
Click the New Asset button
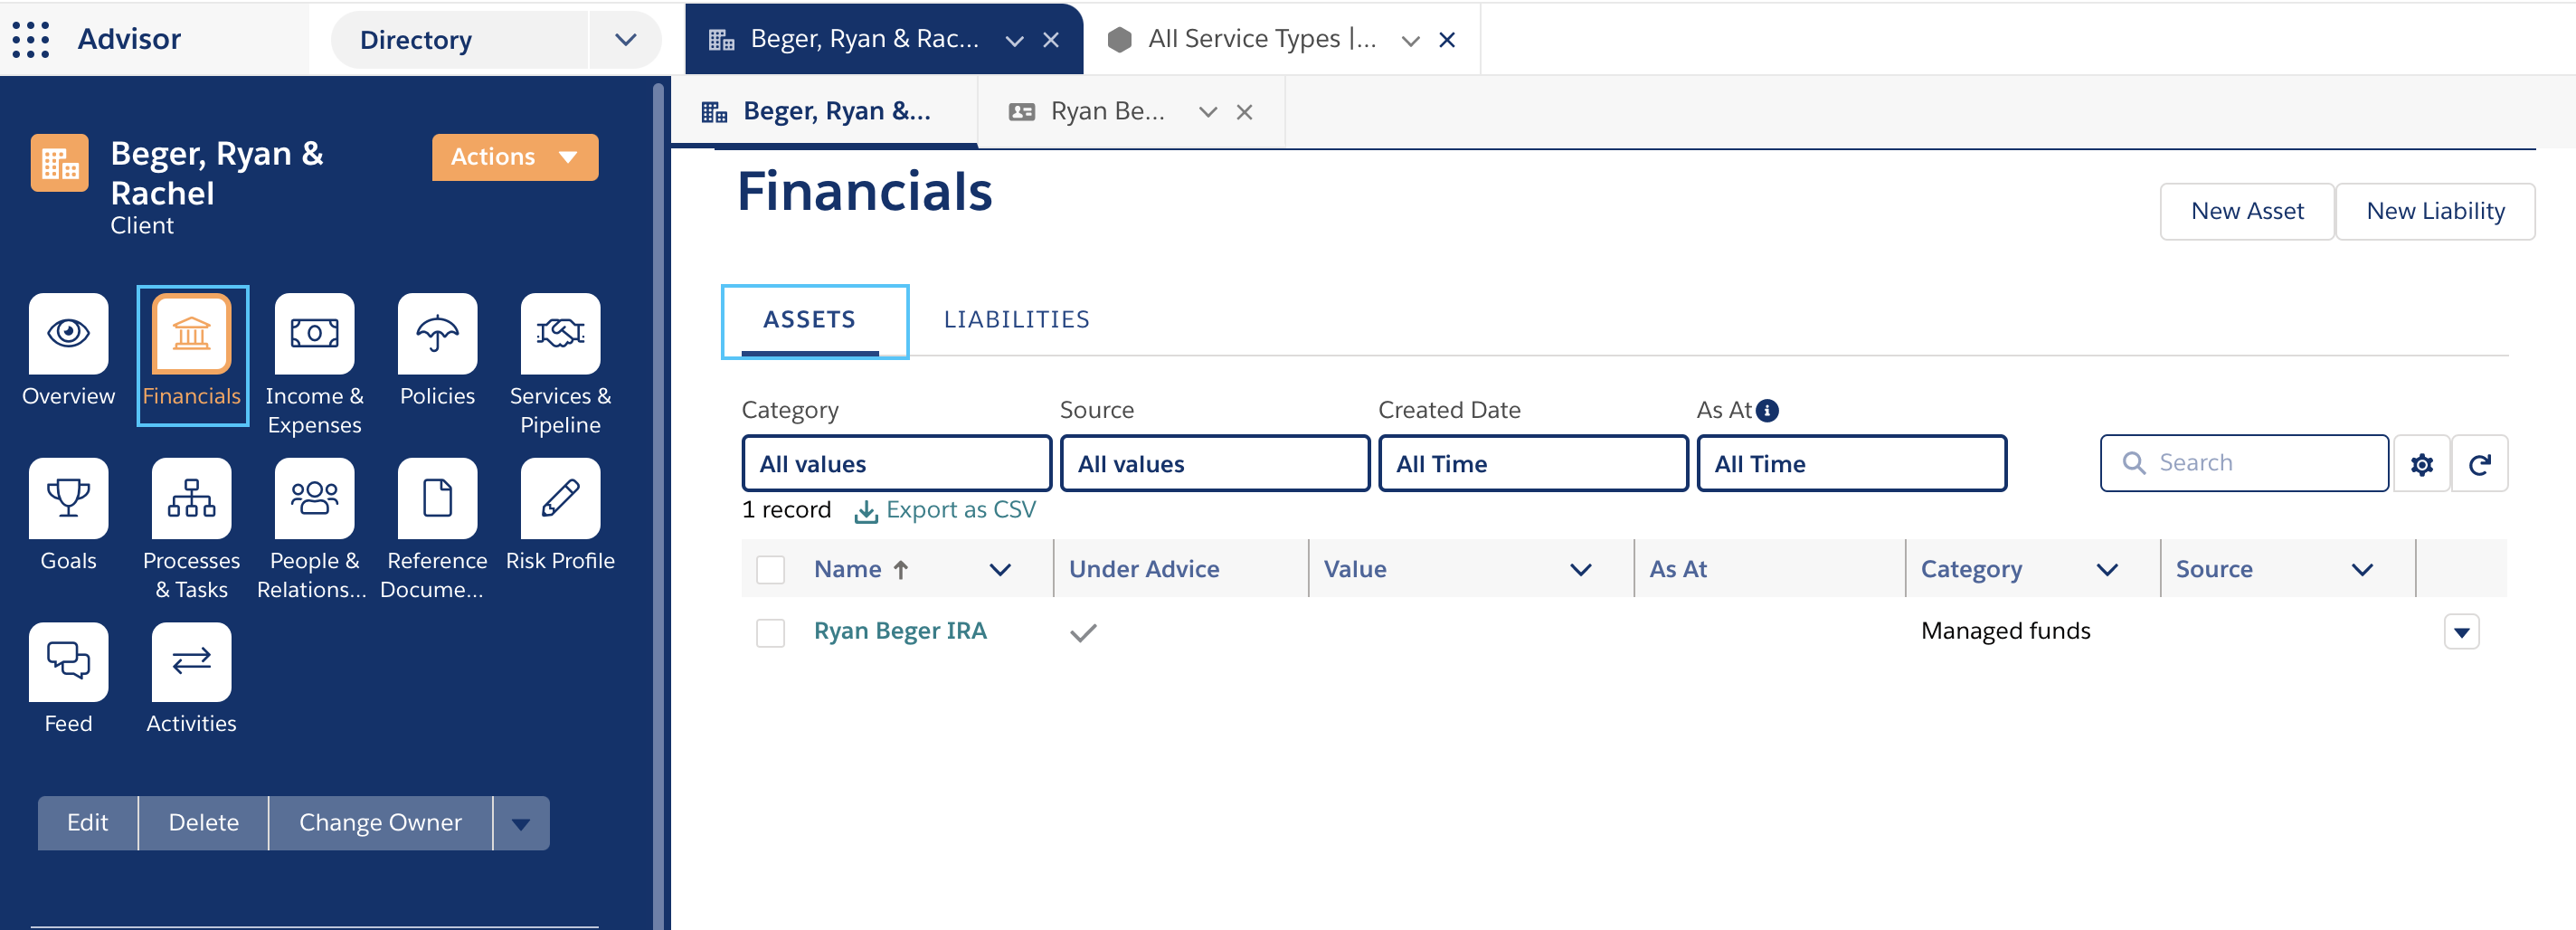pos(2247,211)
